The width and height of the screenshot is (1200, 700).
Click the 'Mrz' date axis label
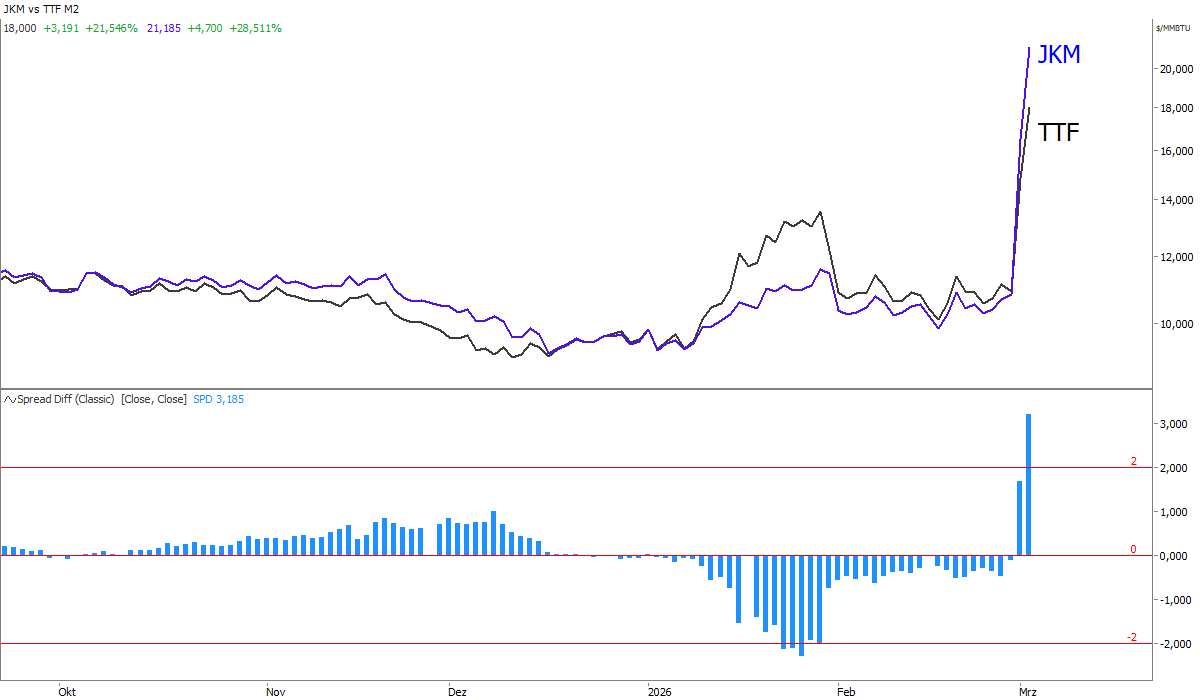click(x=1027, y=692)
